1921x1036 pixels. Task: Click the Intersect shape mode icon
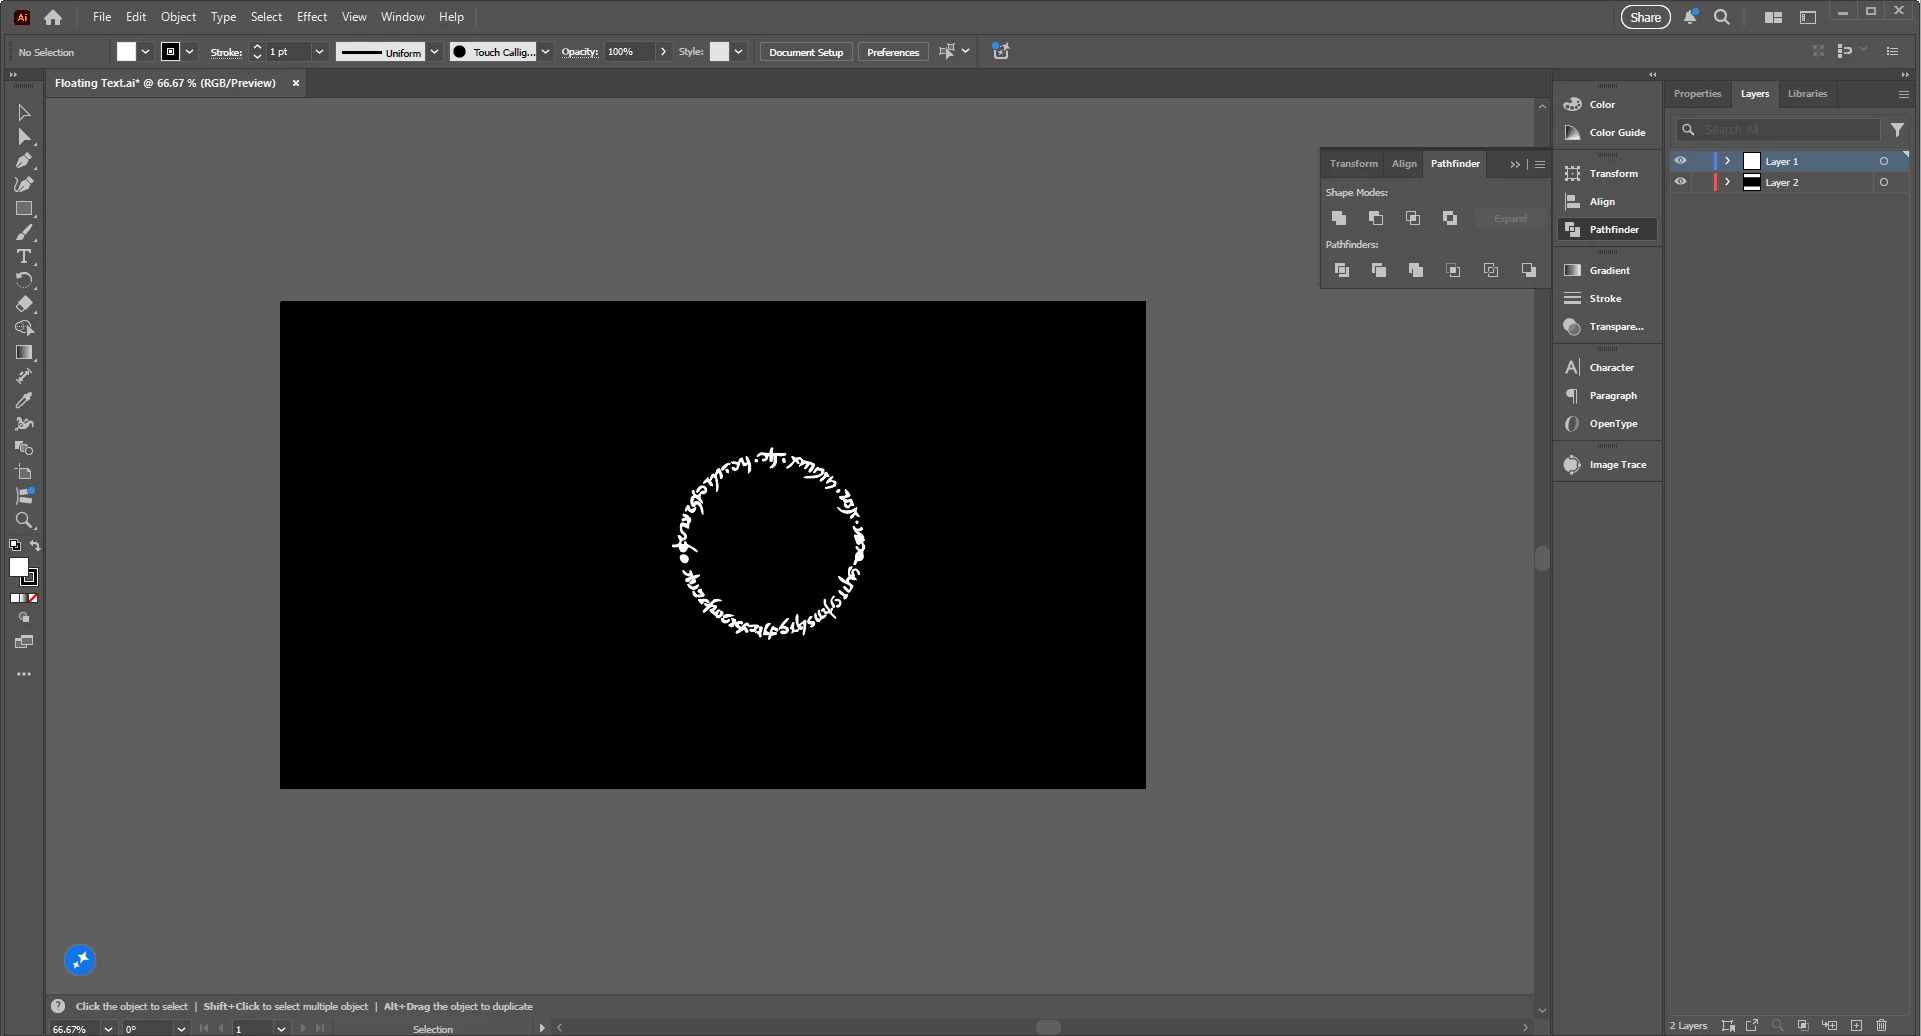coord(1413,218)
